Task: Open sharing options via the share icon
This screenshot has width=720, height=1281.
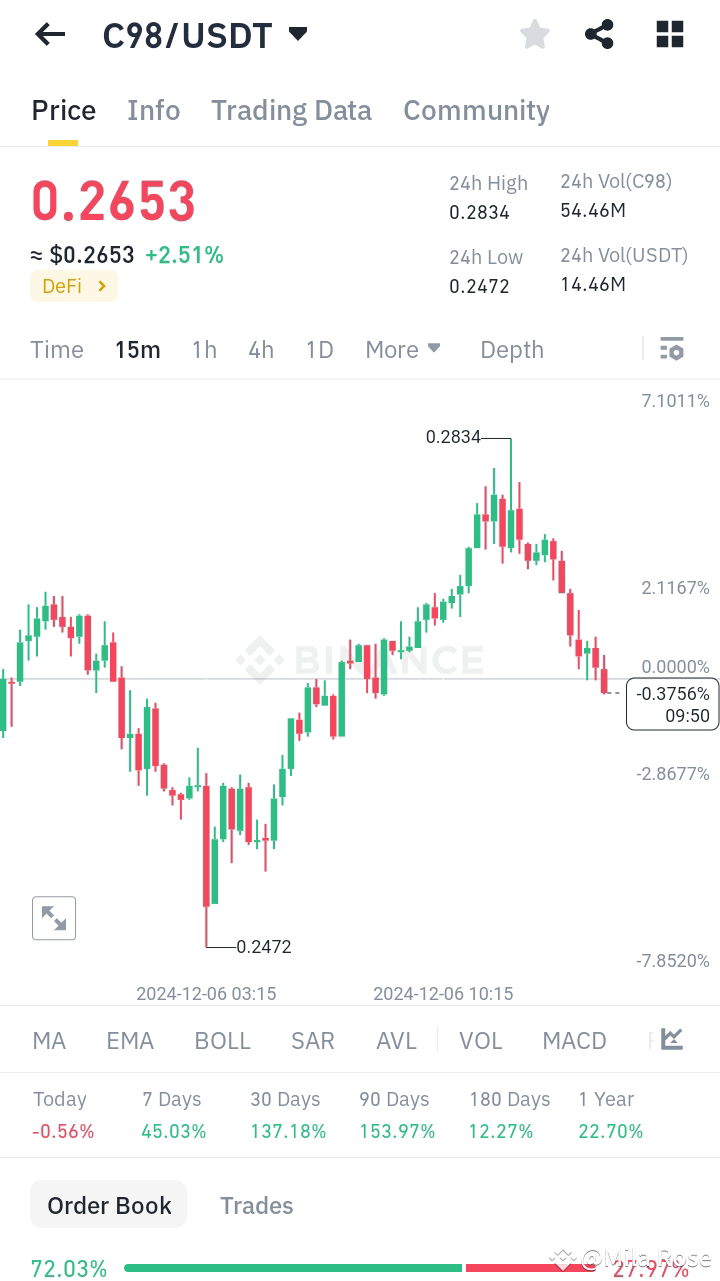Action: click(599, 34)
